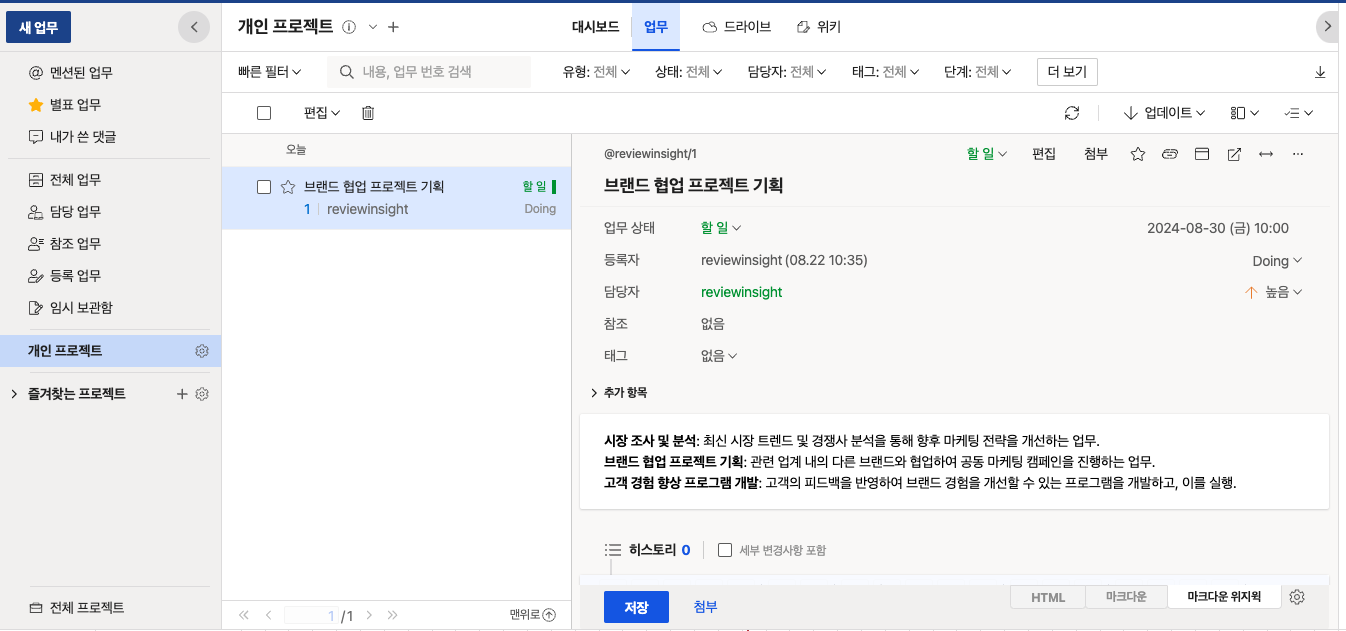Open editor settings gear near 마크다운 위지윅
The image size is (1346, 631).
[1297, 597]
